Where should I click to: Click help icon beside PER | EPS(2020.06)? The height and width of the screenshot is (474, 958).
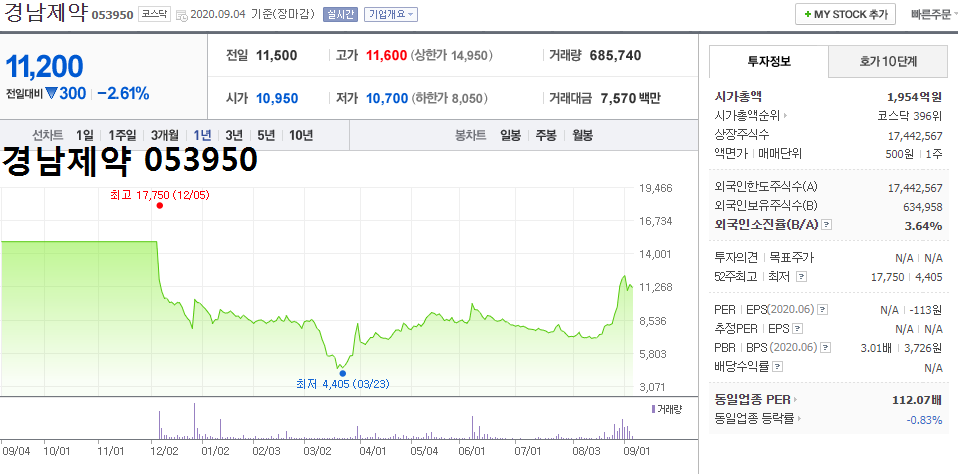pyautogui.click(x=823, y=310)
